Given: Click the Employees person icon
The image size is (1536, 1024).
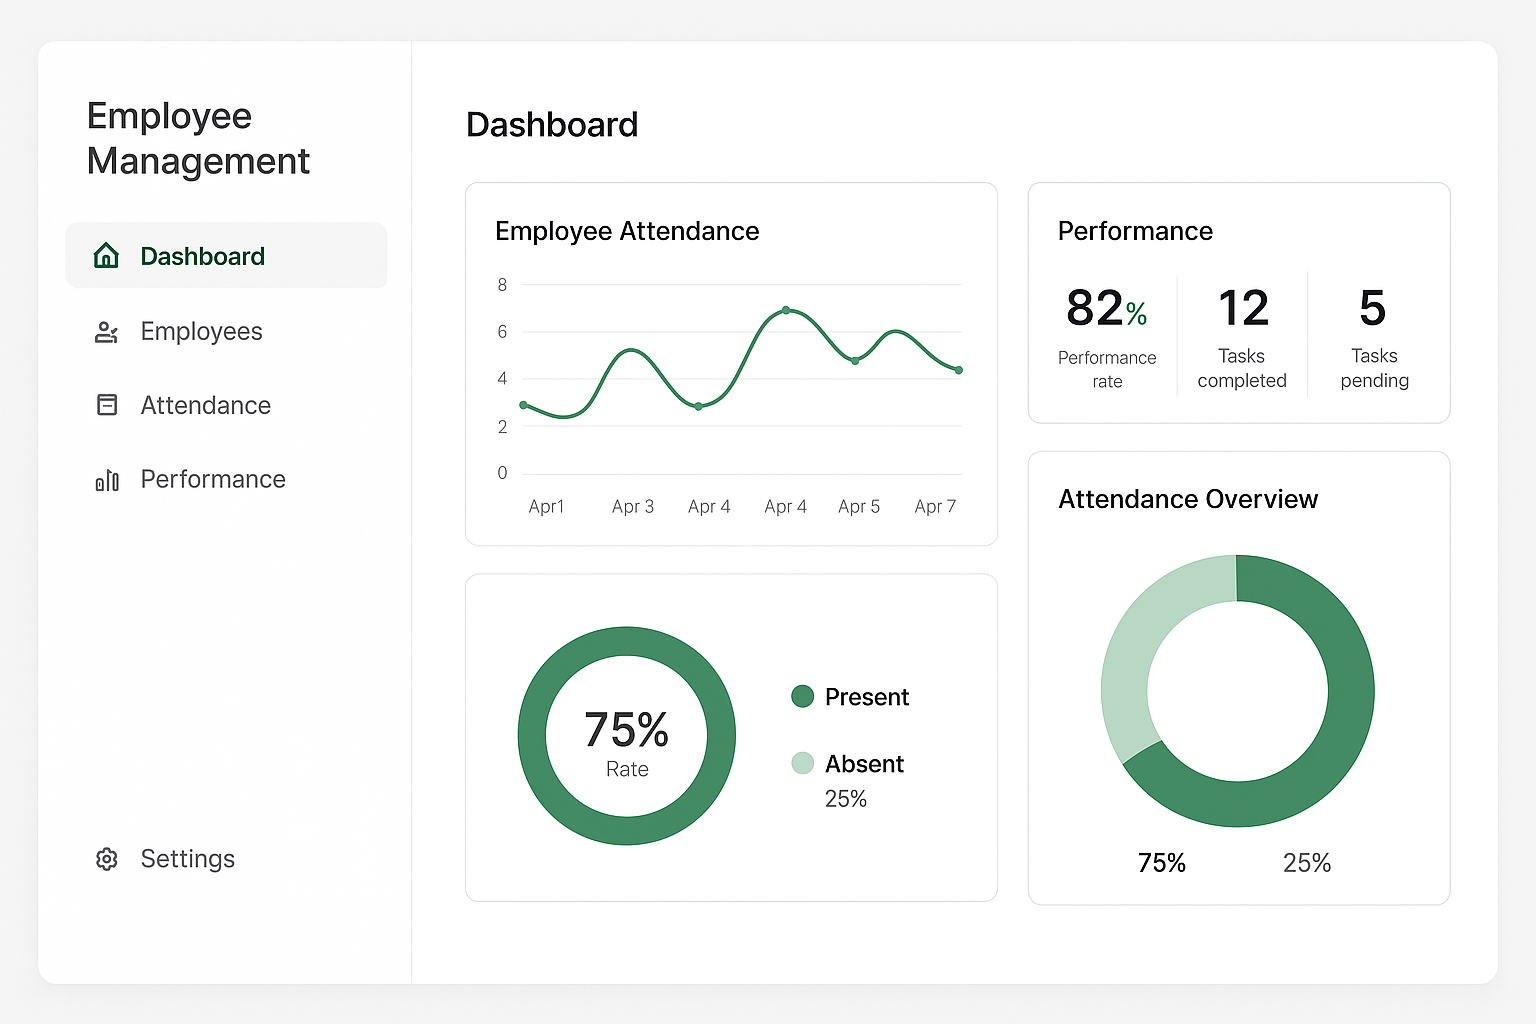Looking at the screenshot, I should [106, 331].
